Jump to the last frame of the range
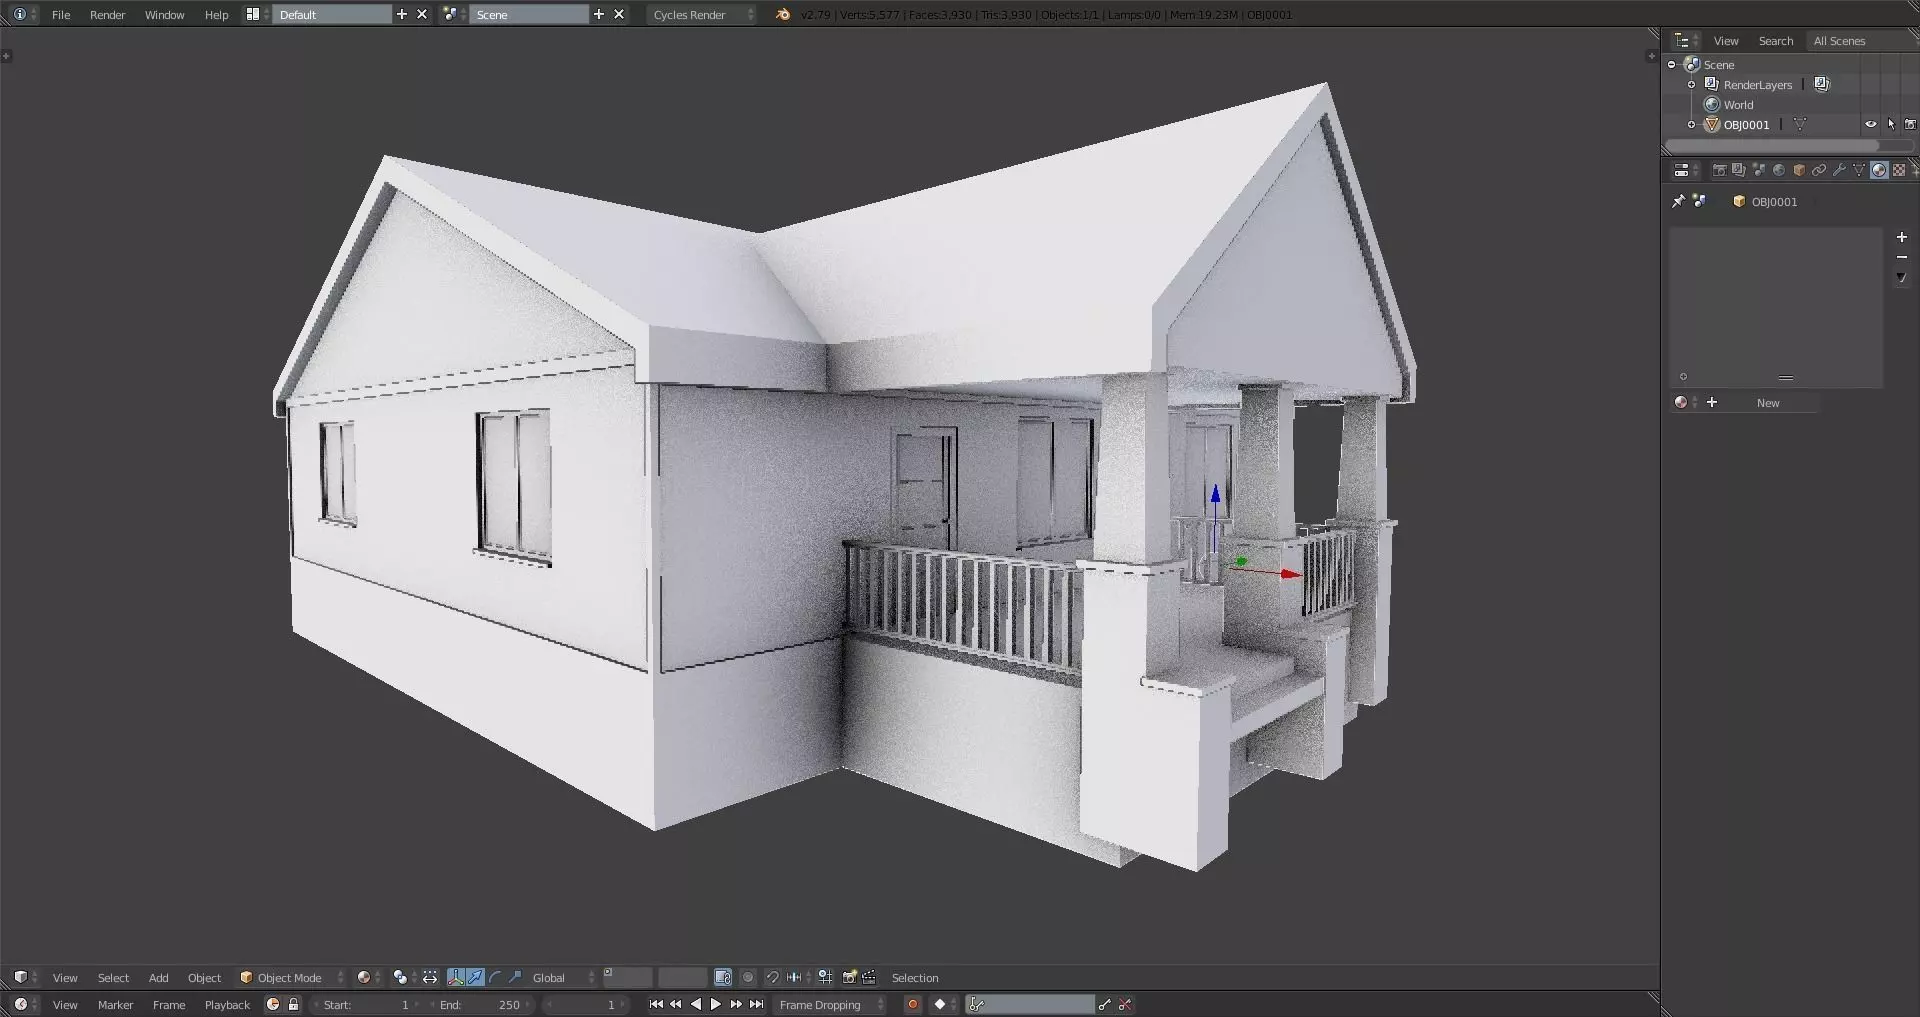The width and height of the screenshot is (1920, 1017). pos(757,1004)
